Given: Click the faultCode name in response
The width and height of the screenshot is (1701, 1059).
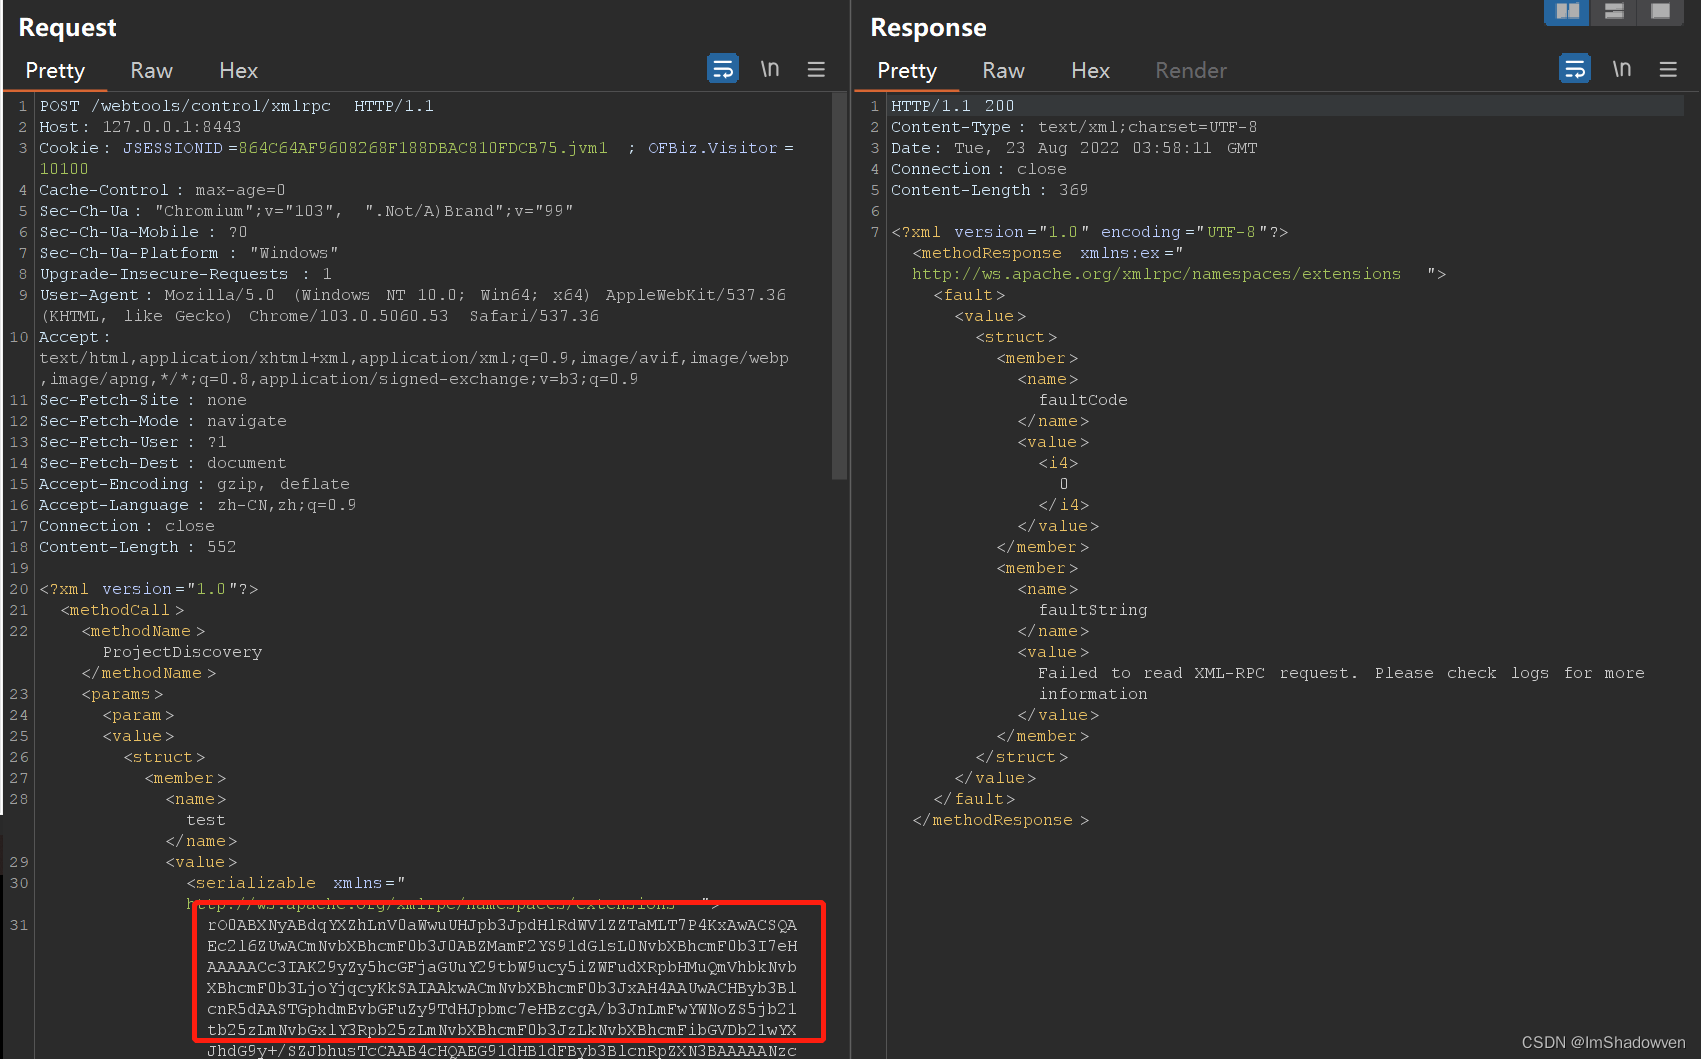Looking at the screenshot, I should (1082, 400).
